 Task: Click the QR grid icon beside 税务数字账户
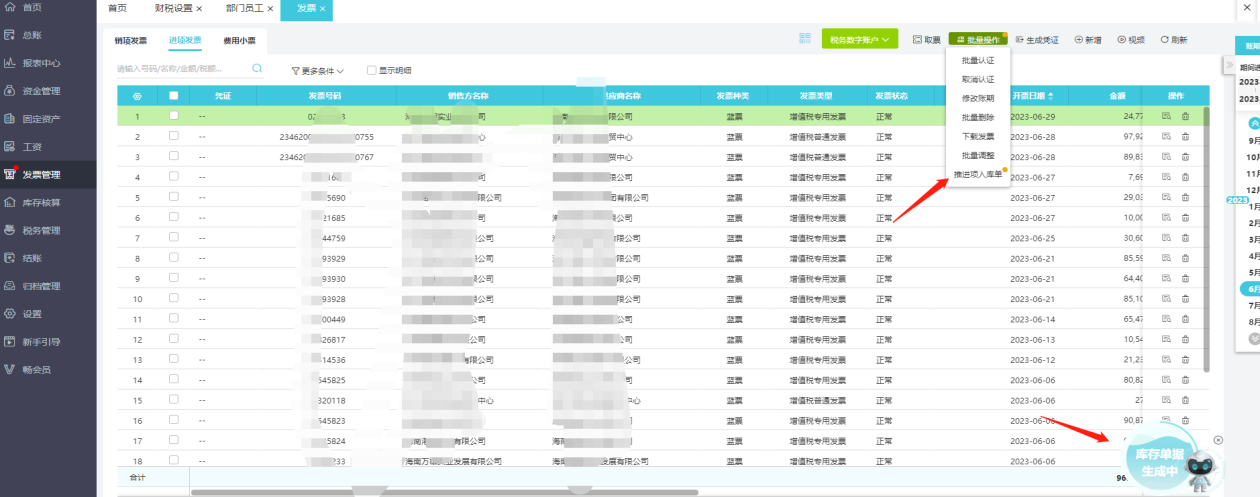(805, 39)
